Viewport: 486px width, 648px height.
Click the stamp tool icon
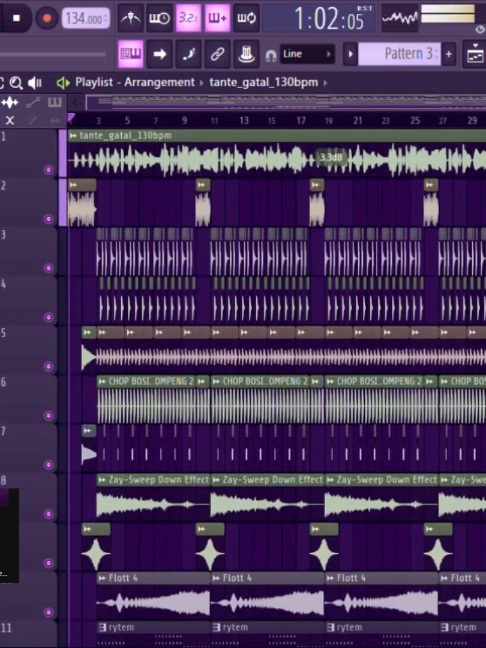(246, 54)
